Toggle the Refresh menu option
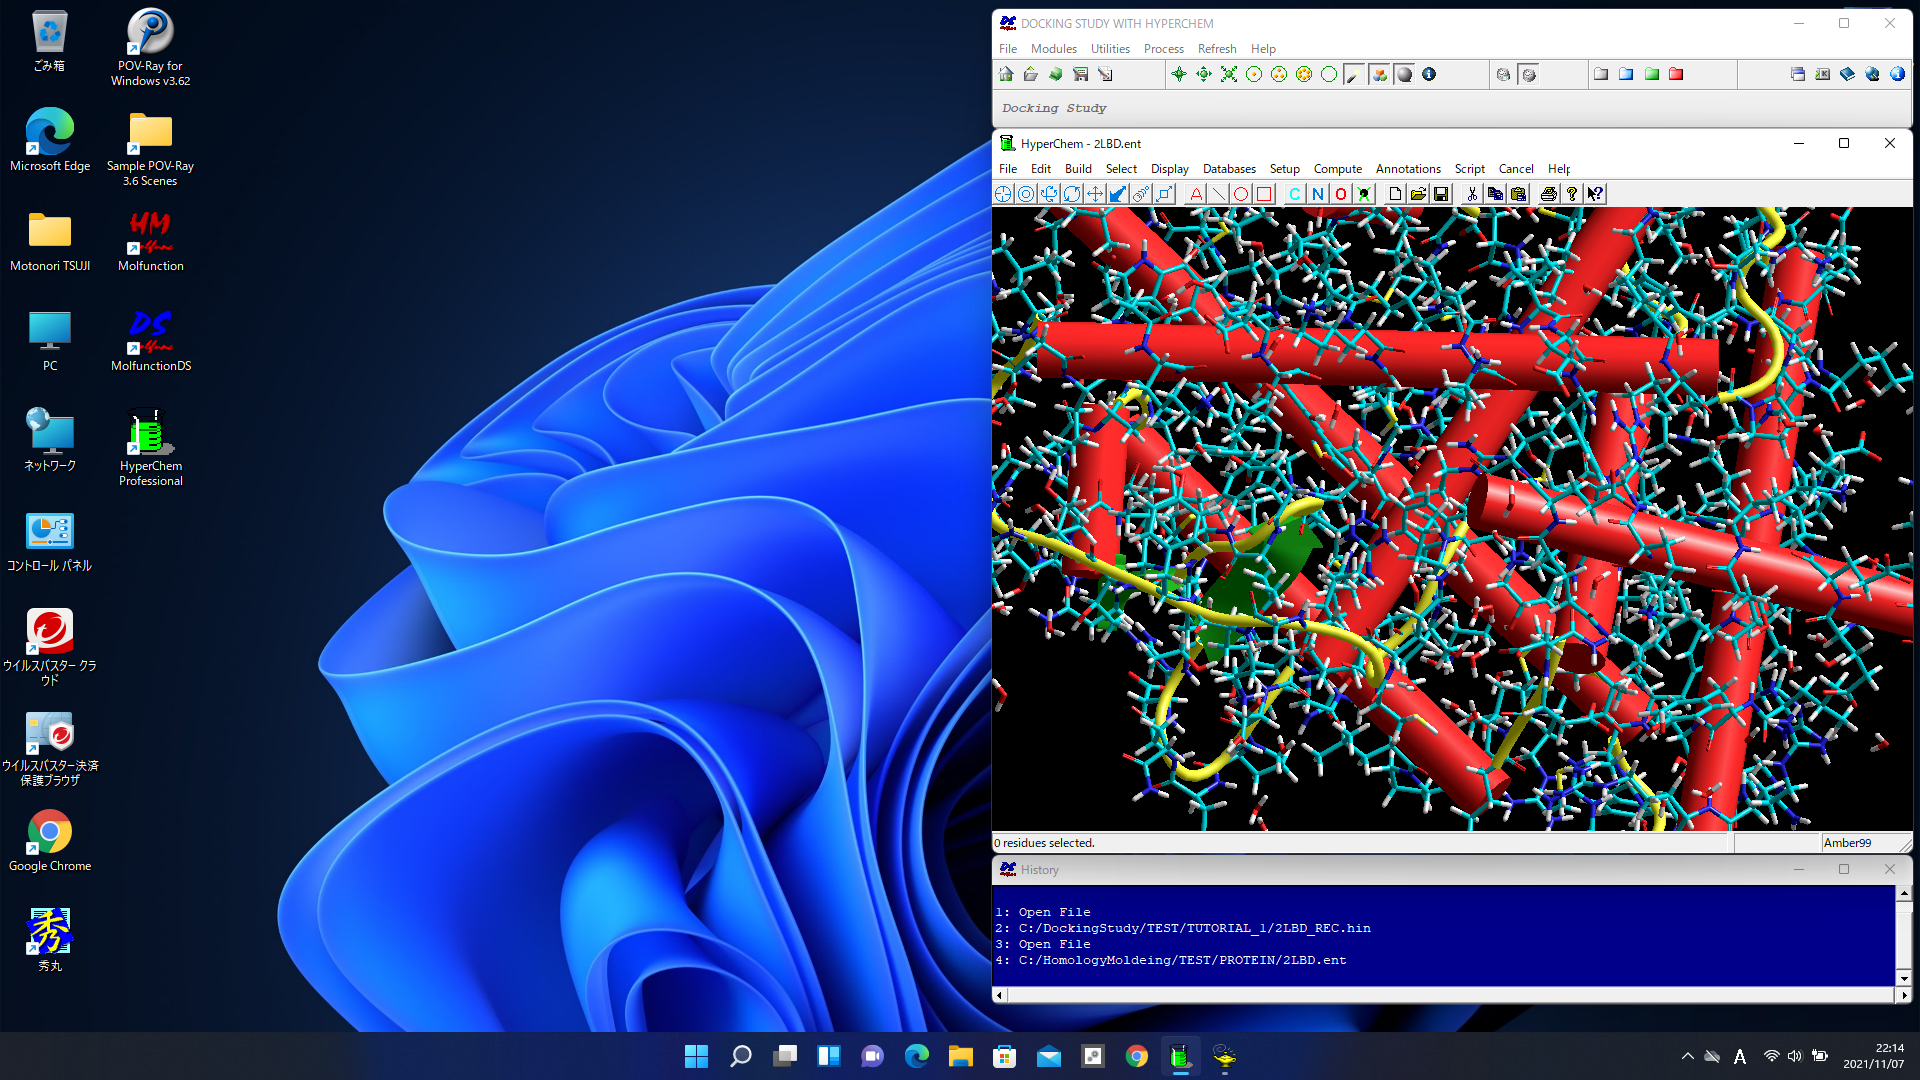The width and height of the screenshot is (1920, 1080). pos(1213,49)
